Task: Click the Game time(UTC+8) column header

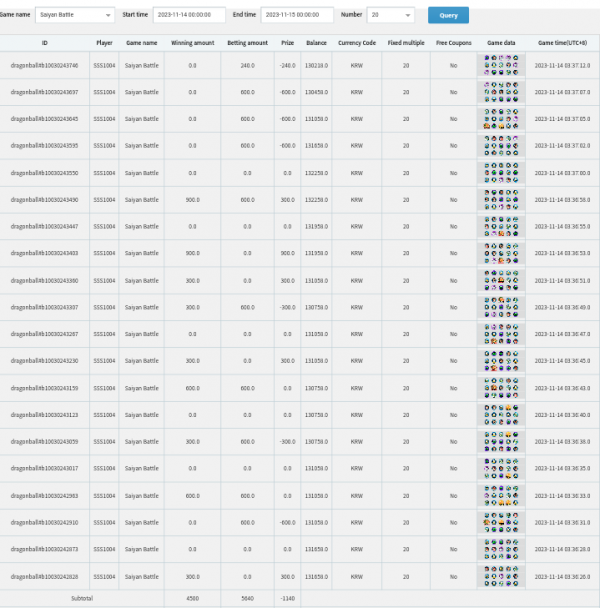Action: pos(562,43)
